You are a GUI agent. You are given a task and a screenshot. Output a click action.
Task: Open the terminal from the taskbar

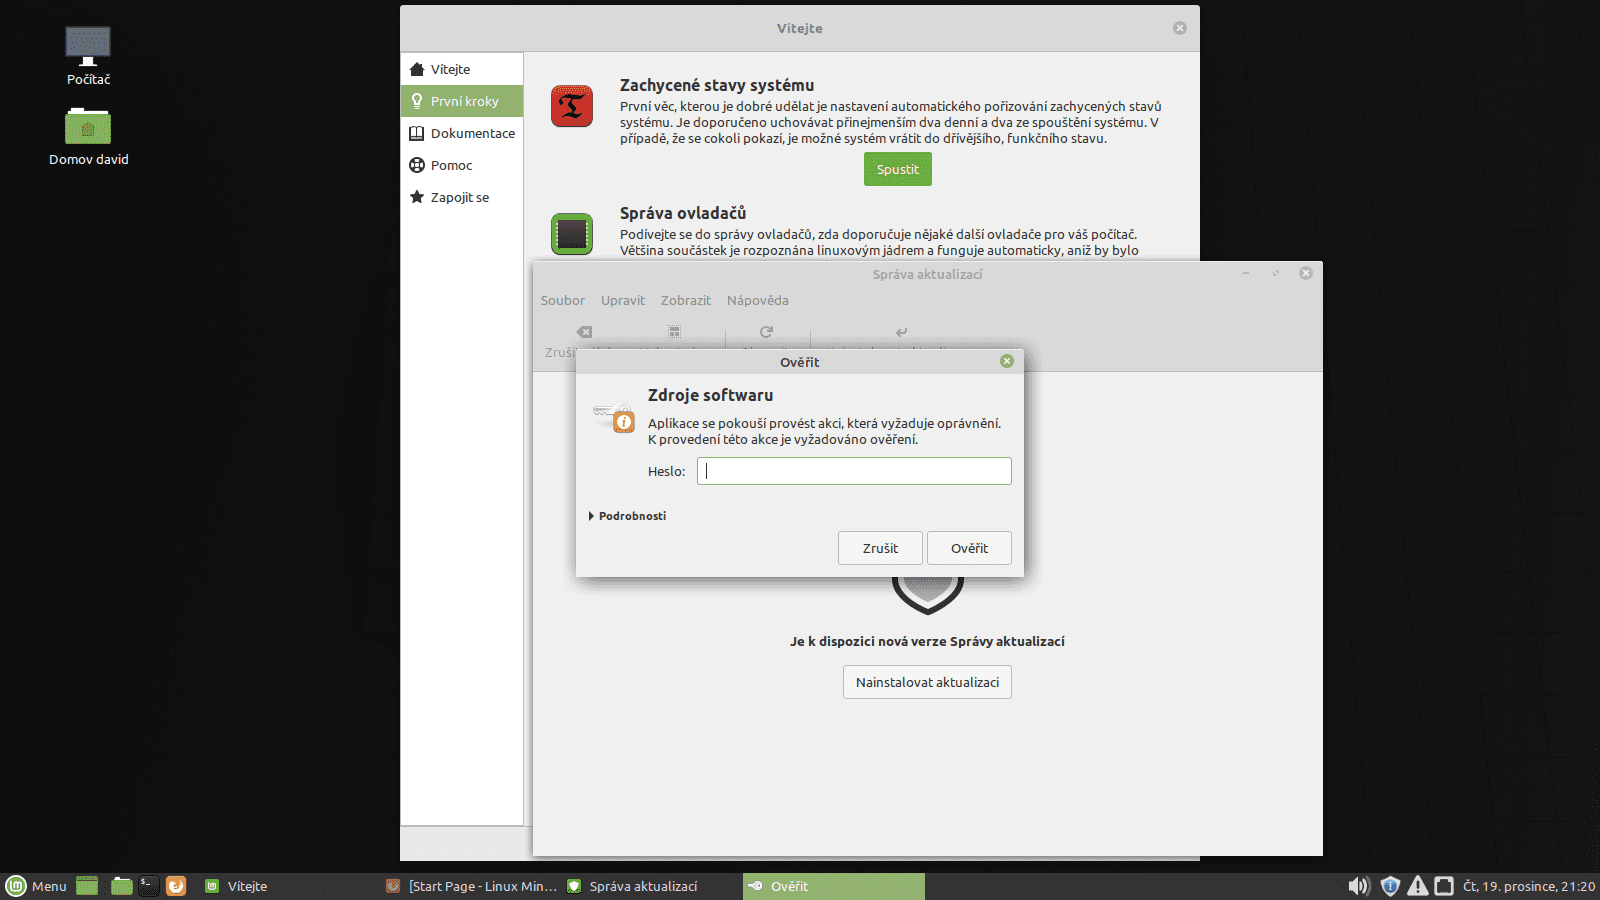pyautogui.click(x=148, y=886)
